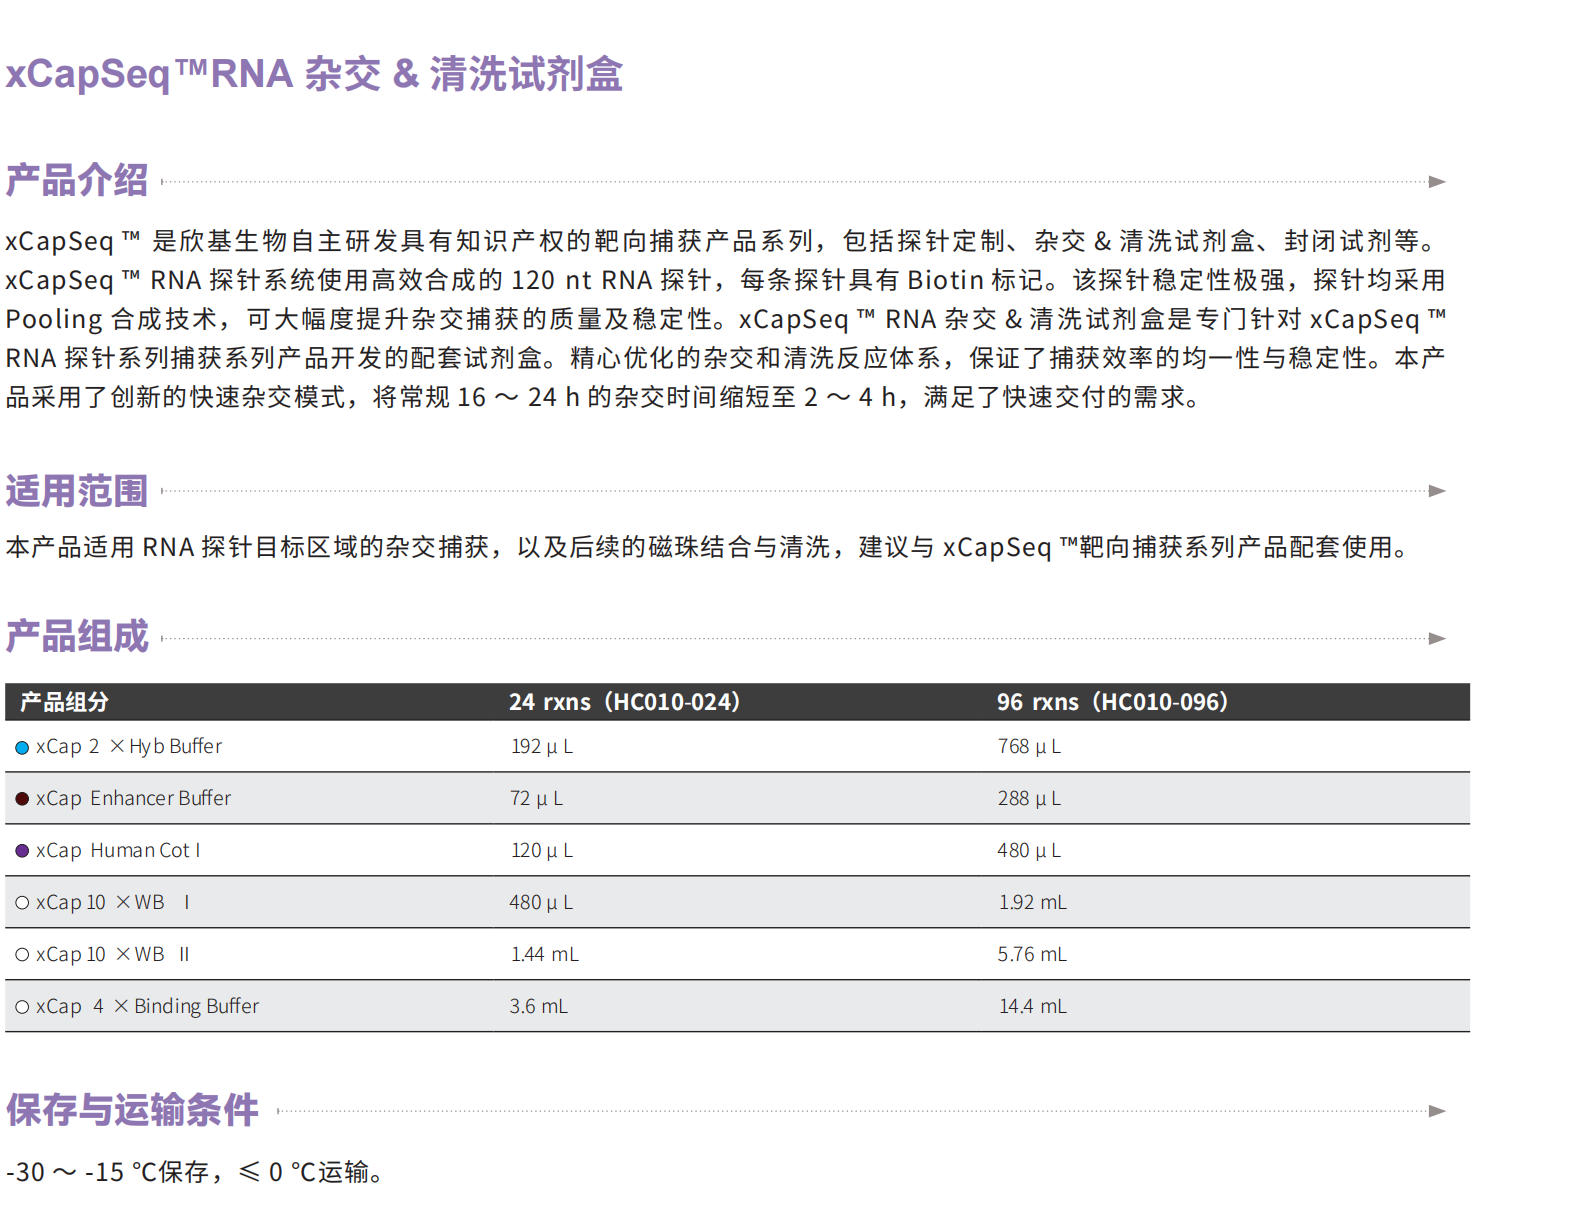Screen dimensions: 1573x1230
Task: Click the line starting with 品采用了创新的快速杂交模式
Action: click(x=603, y=397)
